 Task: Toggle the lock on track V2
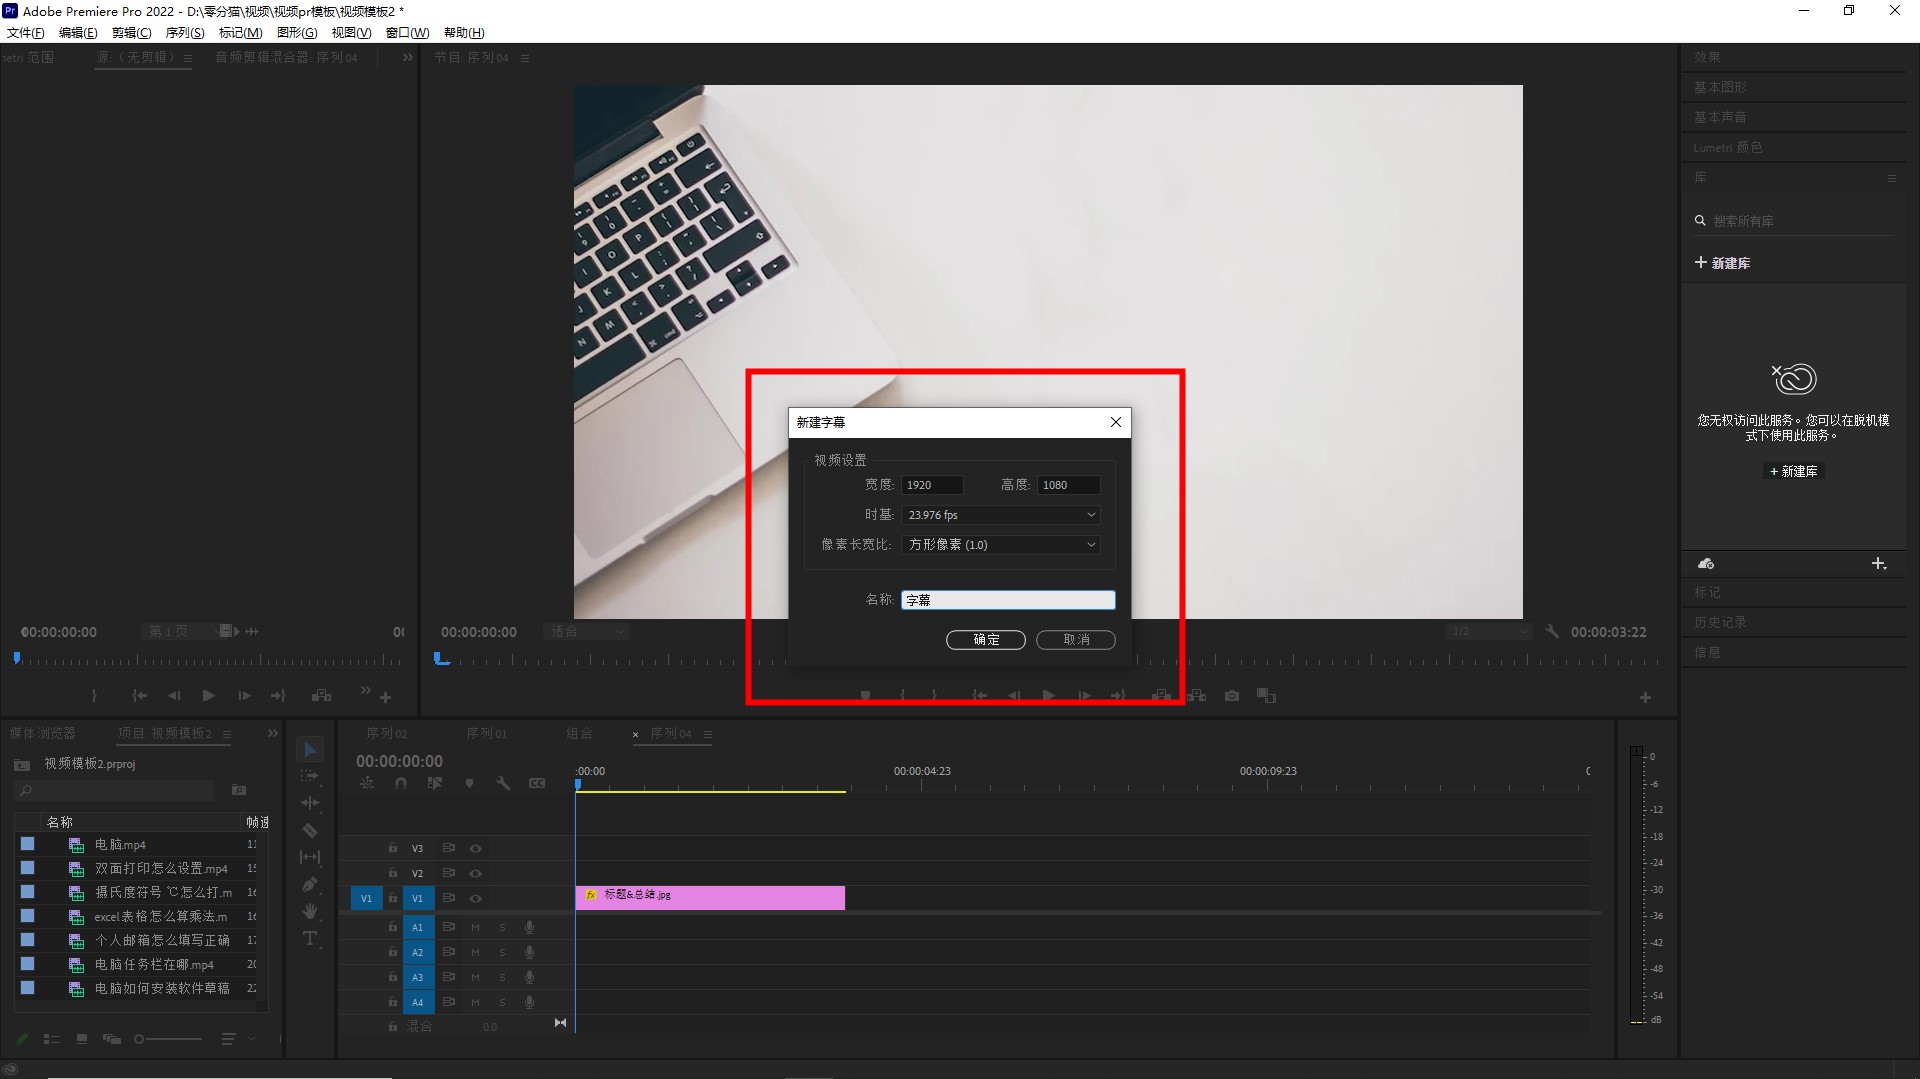point(393,873)
